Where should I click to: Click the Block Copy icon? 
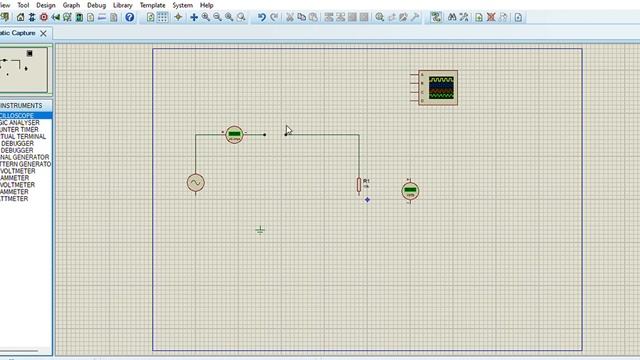coord(329,17)
